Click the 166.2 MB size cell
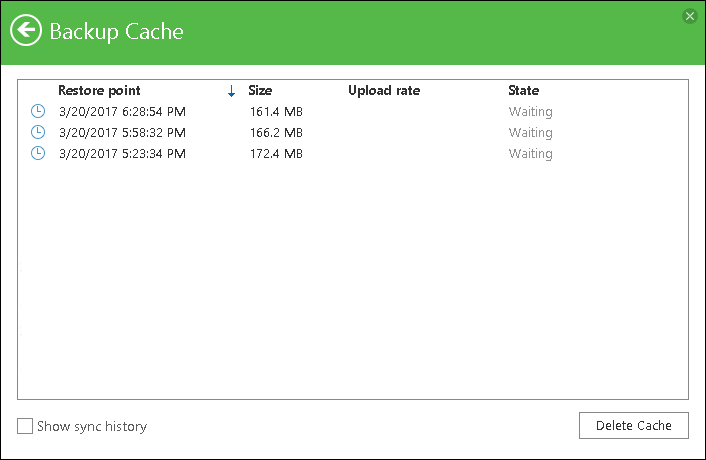Viewport: 706px width, 460px height. [276, 133]
